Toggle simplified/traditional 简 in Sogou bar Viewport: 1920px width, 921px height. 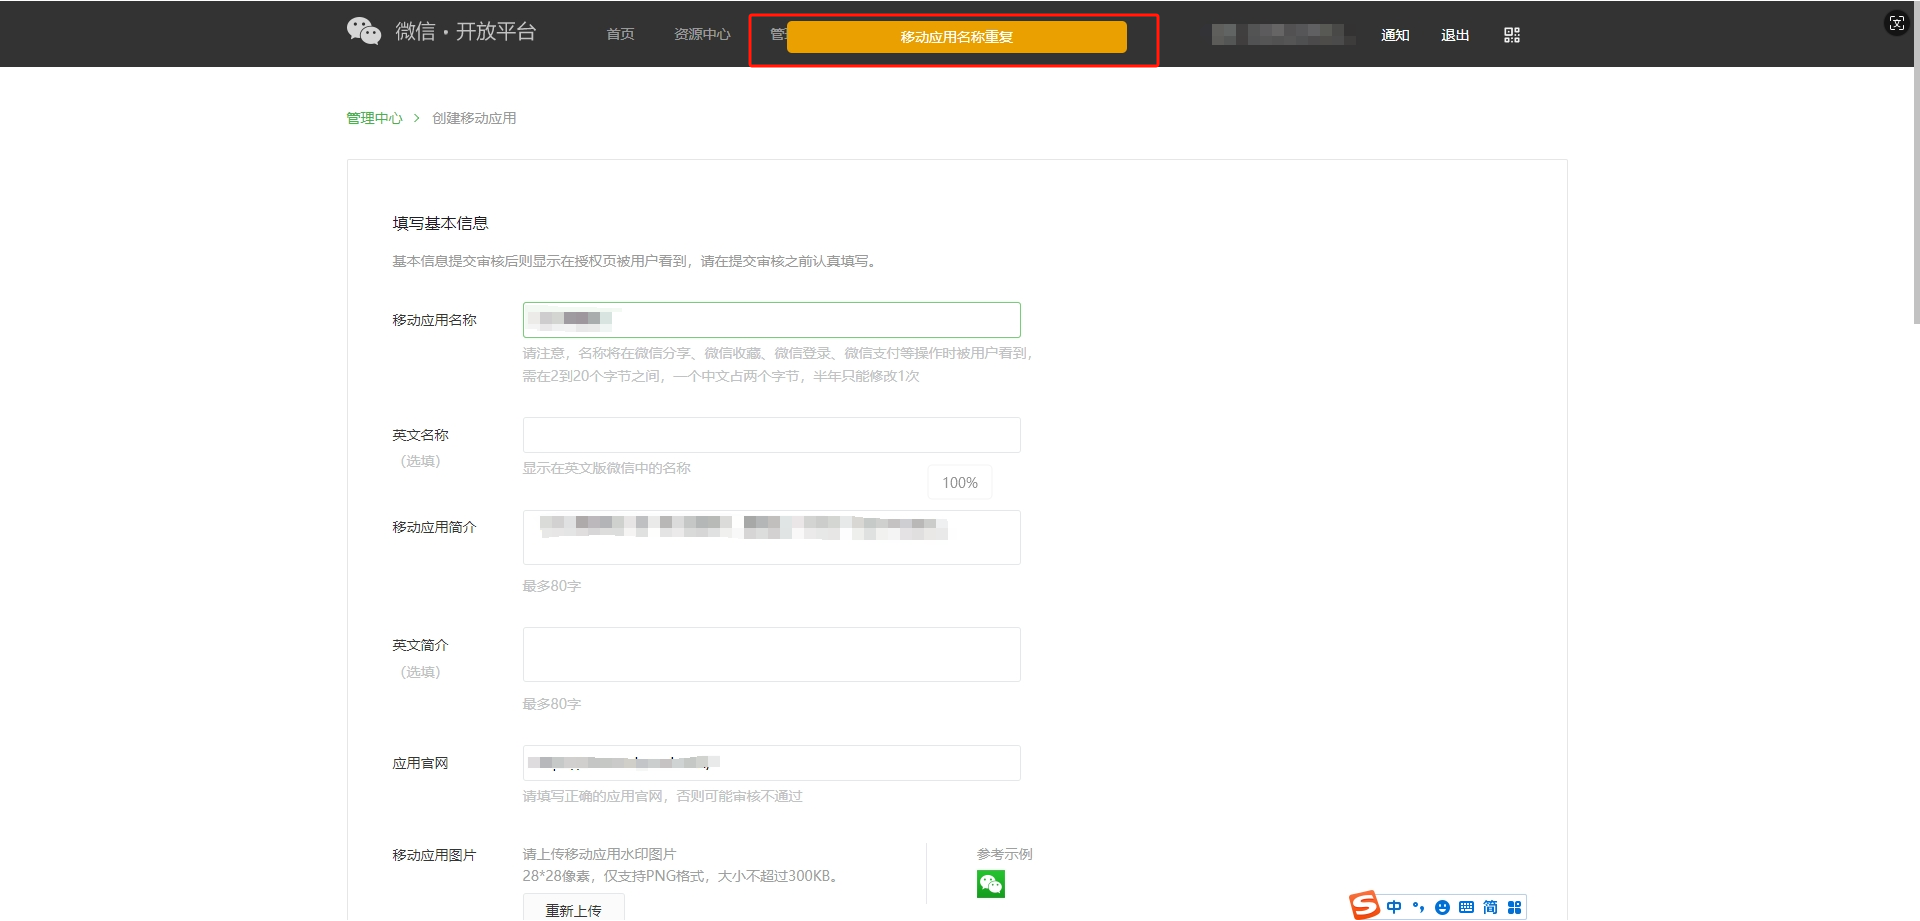pos(1490,907)
